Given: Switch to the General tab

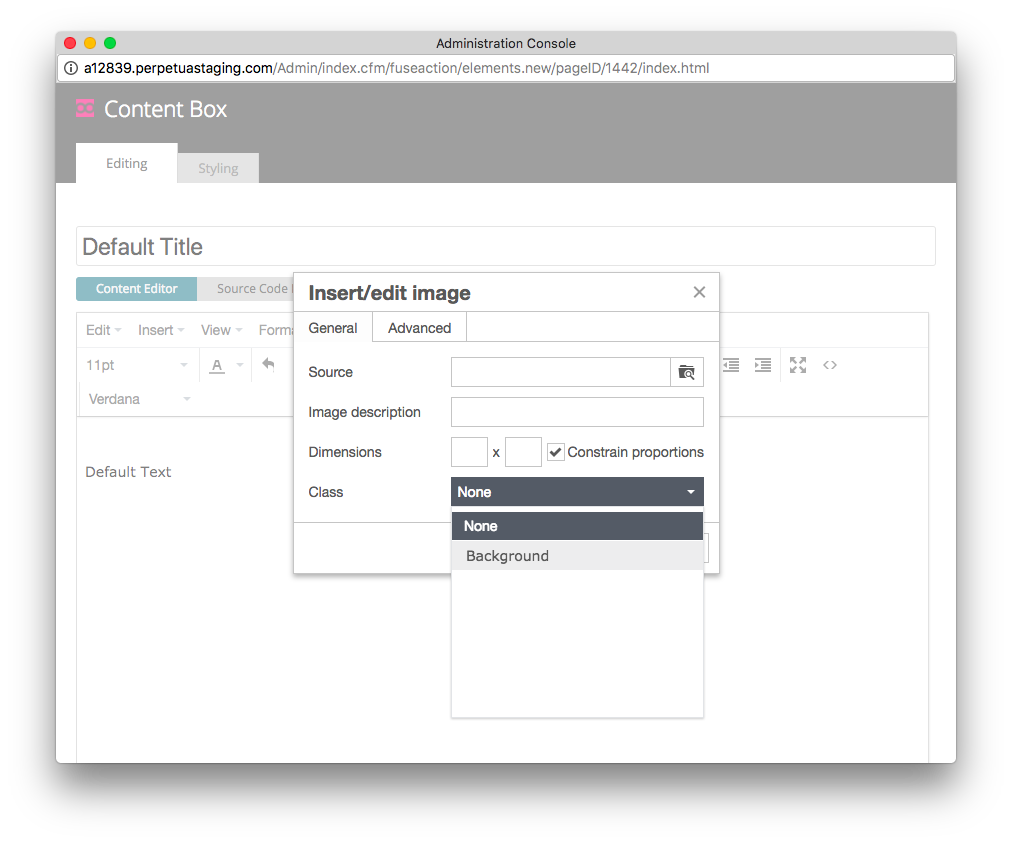Looking at the screenshot, I should tap(333, 328).
